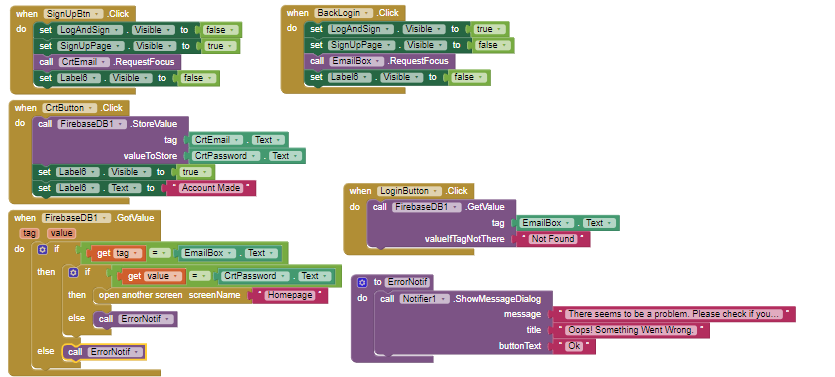835x377 pixels.
Task: Toggle the true value in CrtButton Label6 Visible
Action: pyautogui.click(x=195, y=172)
